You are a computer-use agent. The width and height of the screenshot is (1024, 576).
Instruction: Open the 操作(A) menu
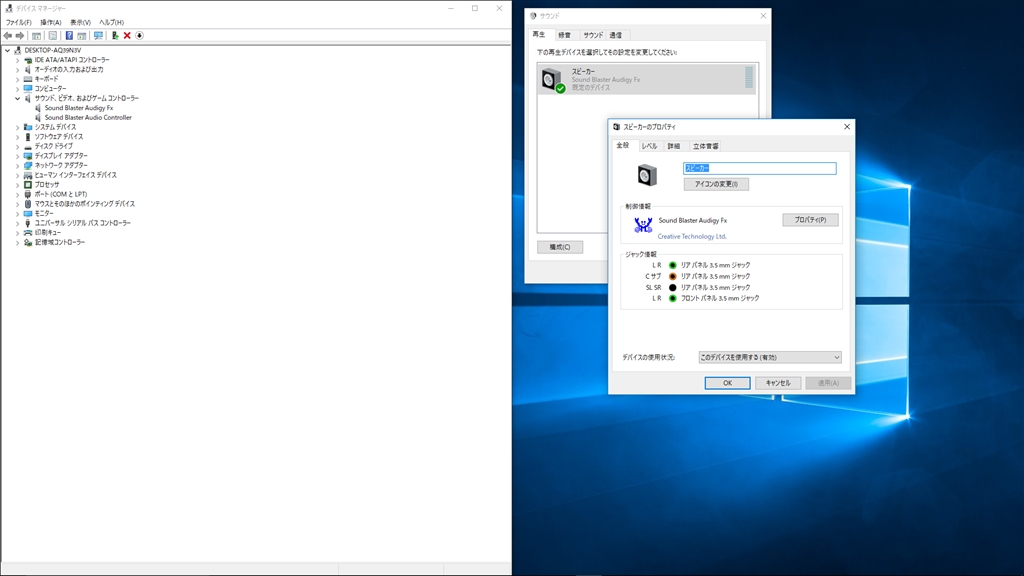point(51,22)
